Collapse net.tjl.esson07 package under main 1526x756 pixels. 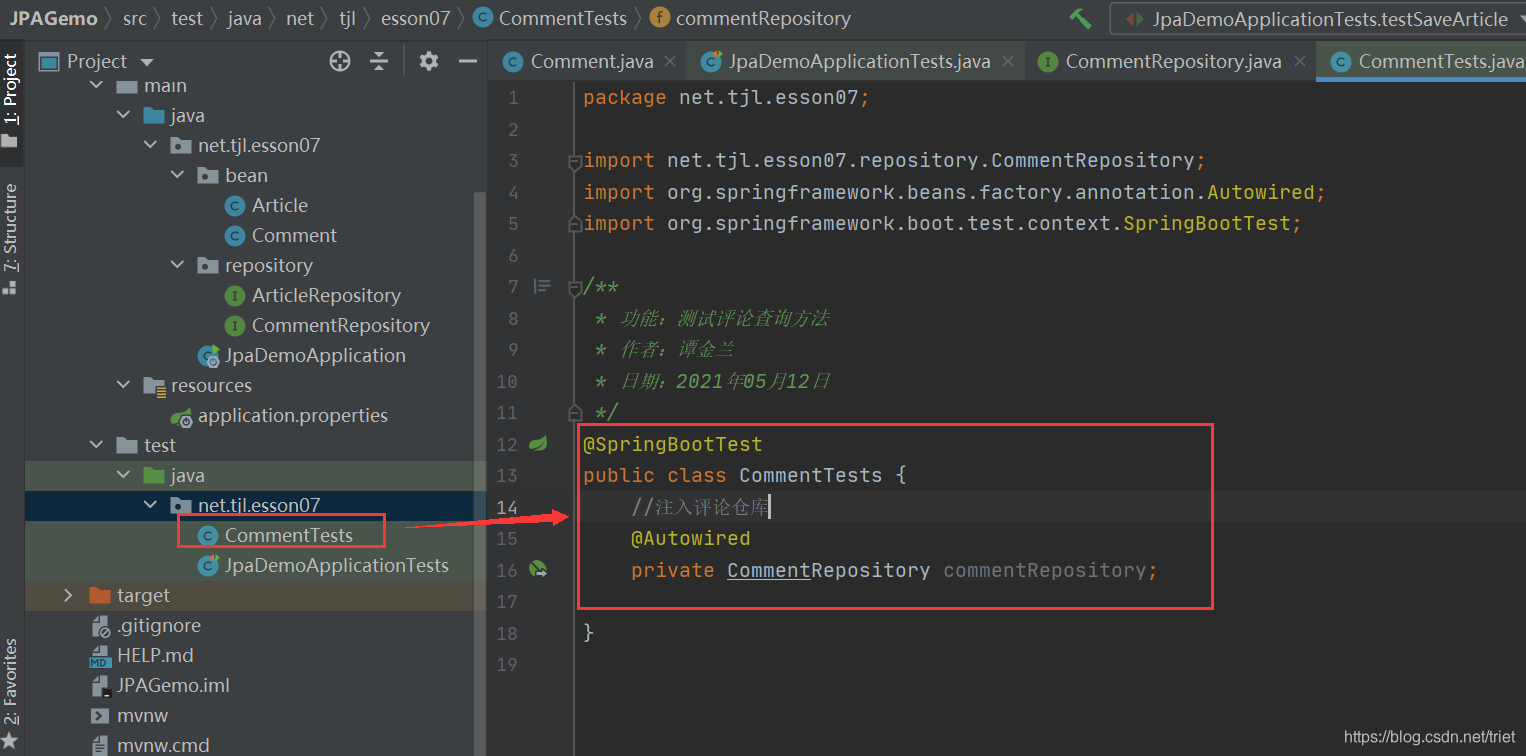(x=150, y=146)
